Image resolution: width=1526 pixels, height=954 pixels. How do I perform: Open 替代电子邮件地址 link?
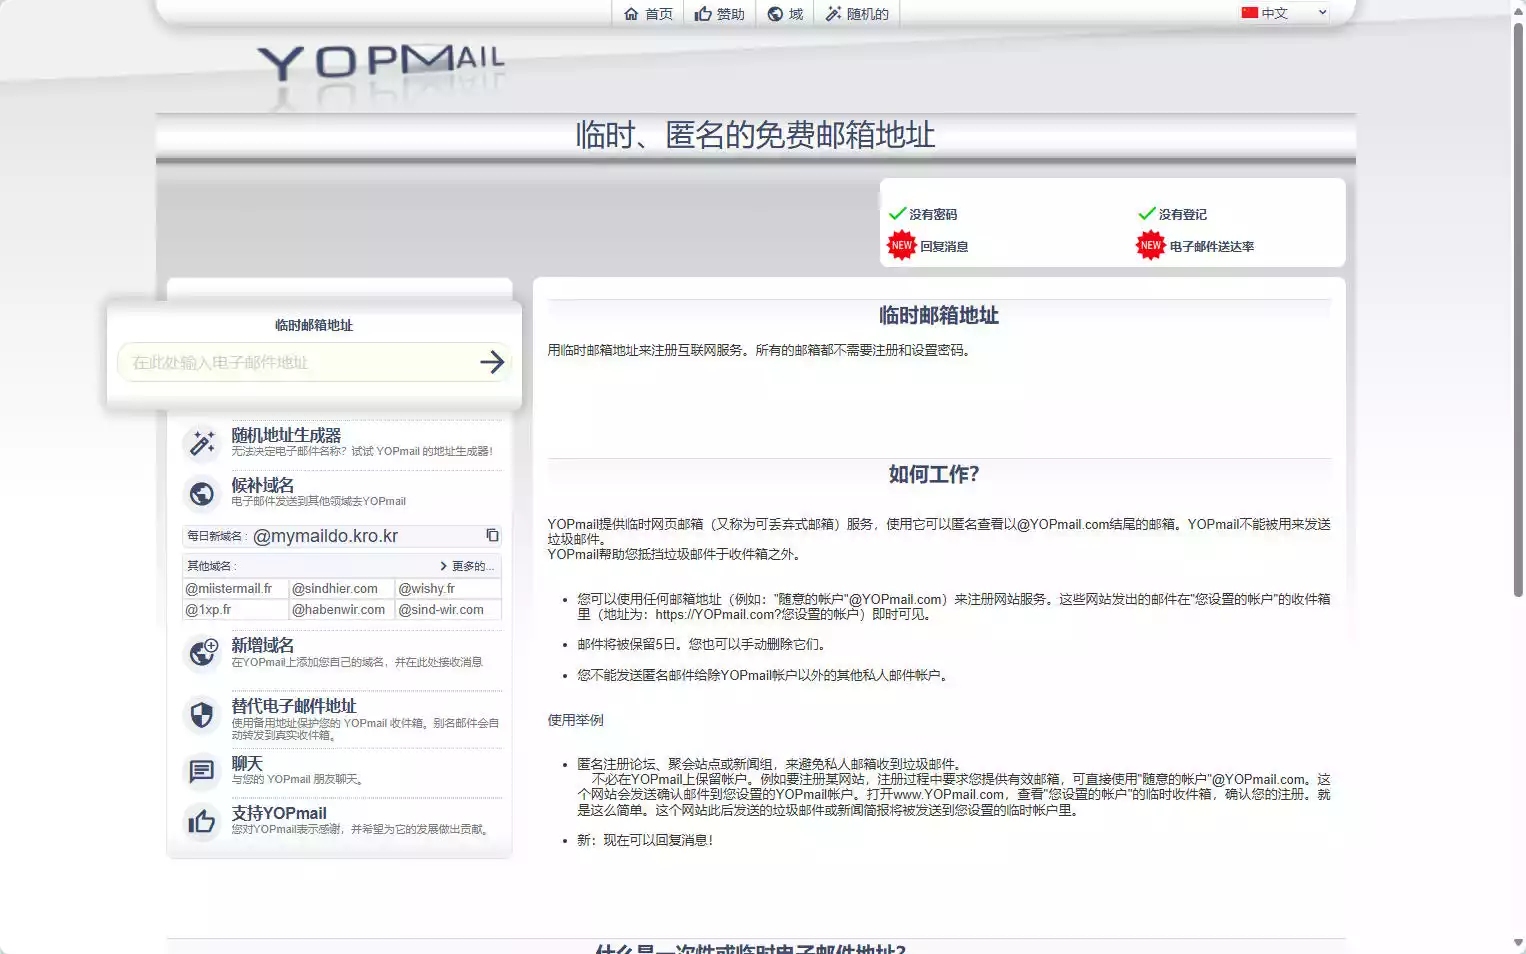[294, 706]
